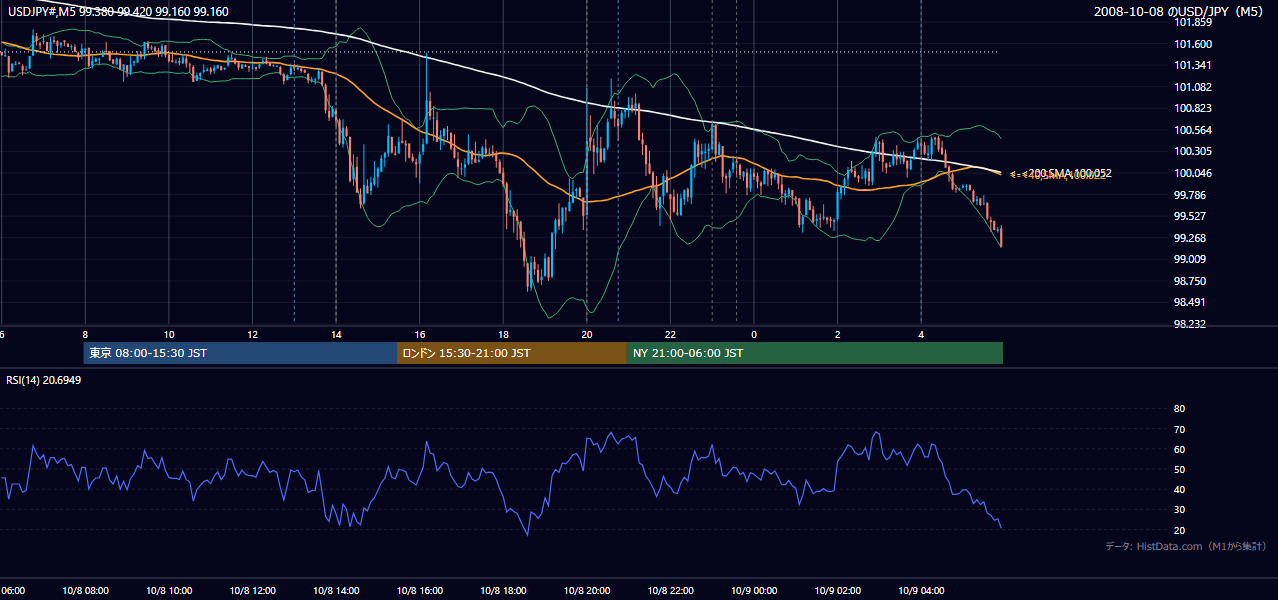Click the データ: HistData.com source credit
This screenshot has width=1278, height=600.
[x=1186, y=546]
